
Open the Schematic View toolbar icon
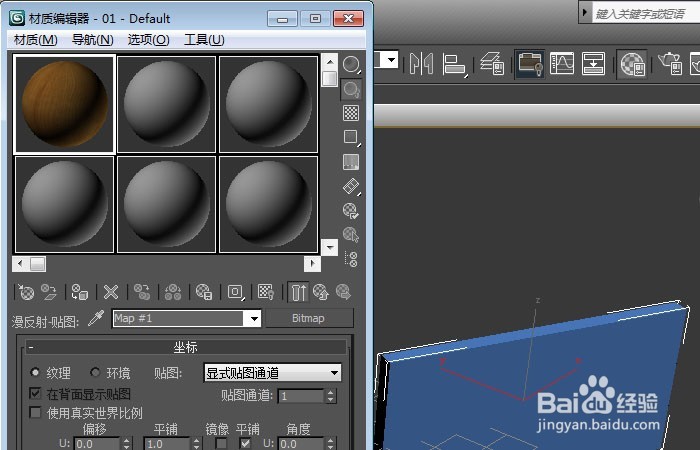pyautogui.click(x=594, y=63)
